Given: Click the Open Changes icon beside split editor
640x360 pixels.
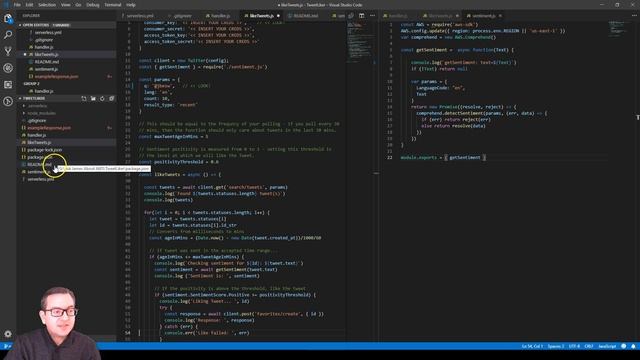Looking at the screenshot, I should click(351, 16).
